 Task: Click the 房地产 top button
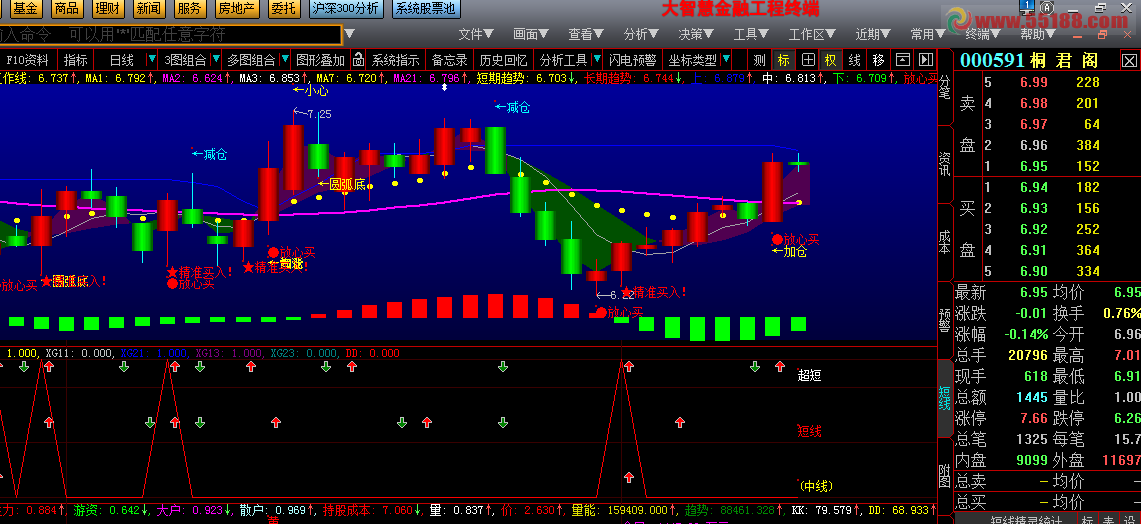(236, 9)
